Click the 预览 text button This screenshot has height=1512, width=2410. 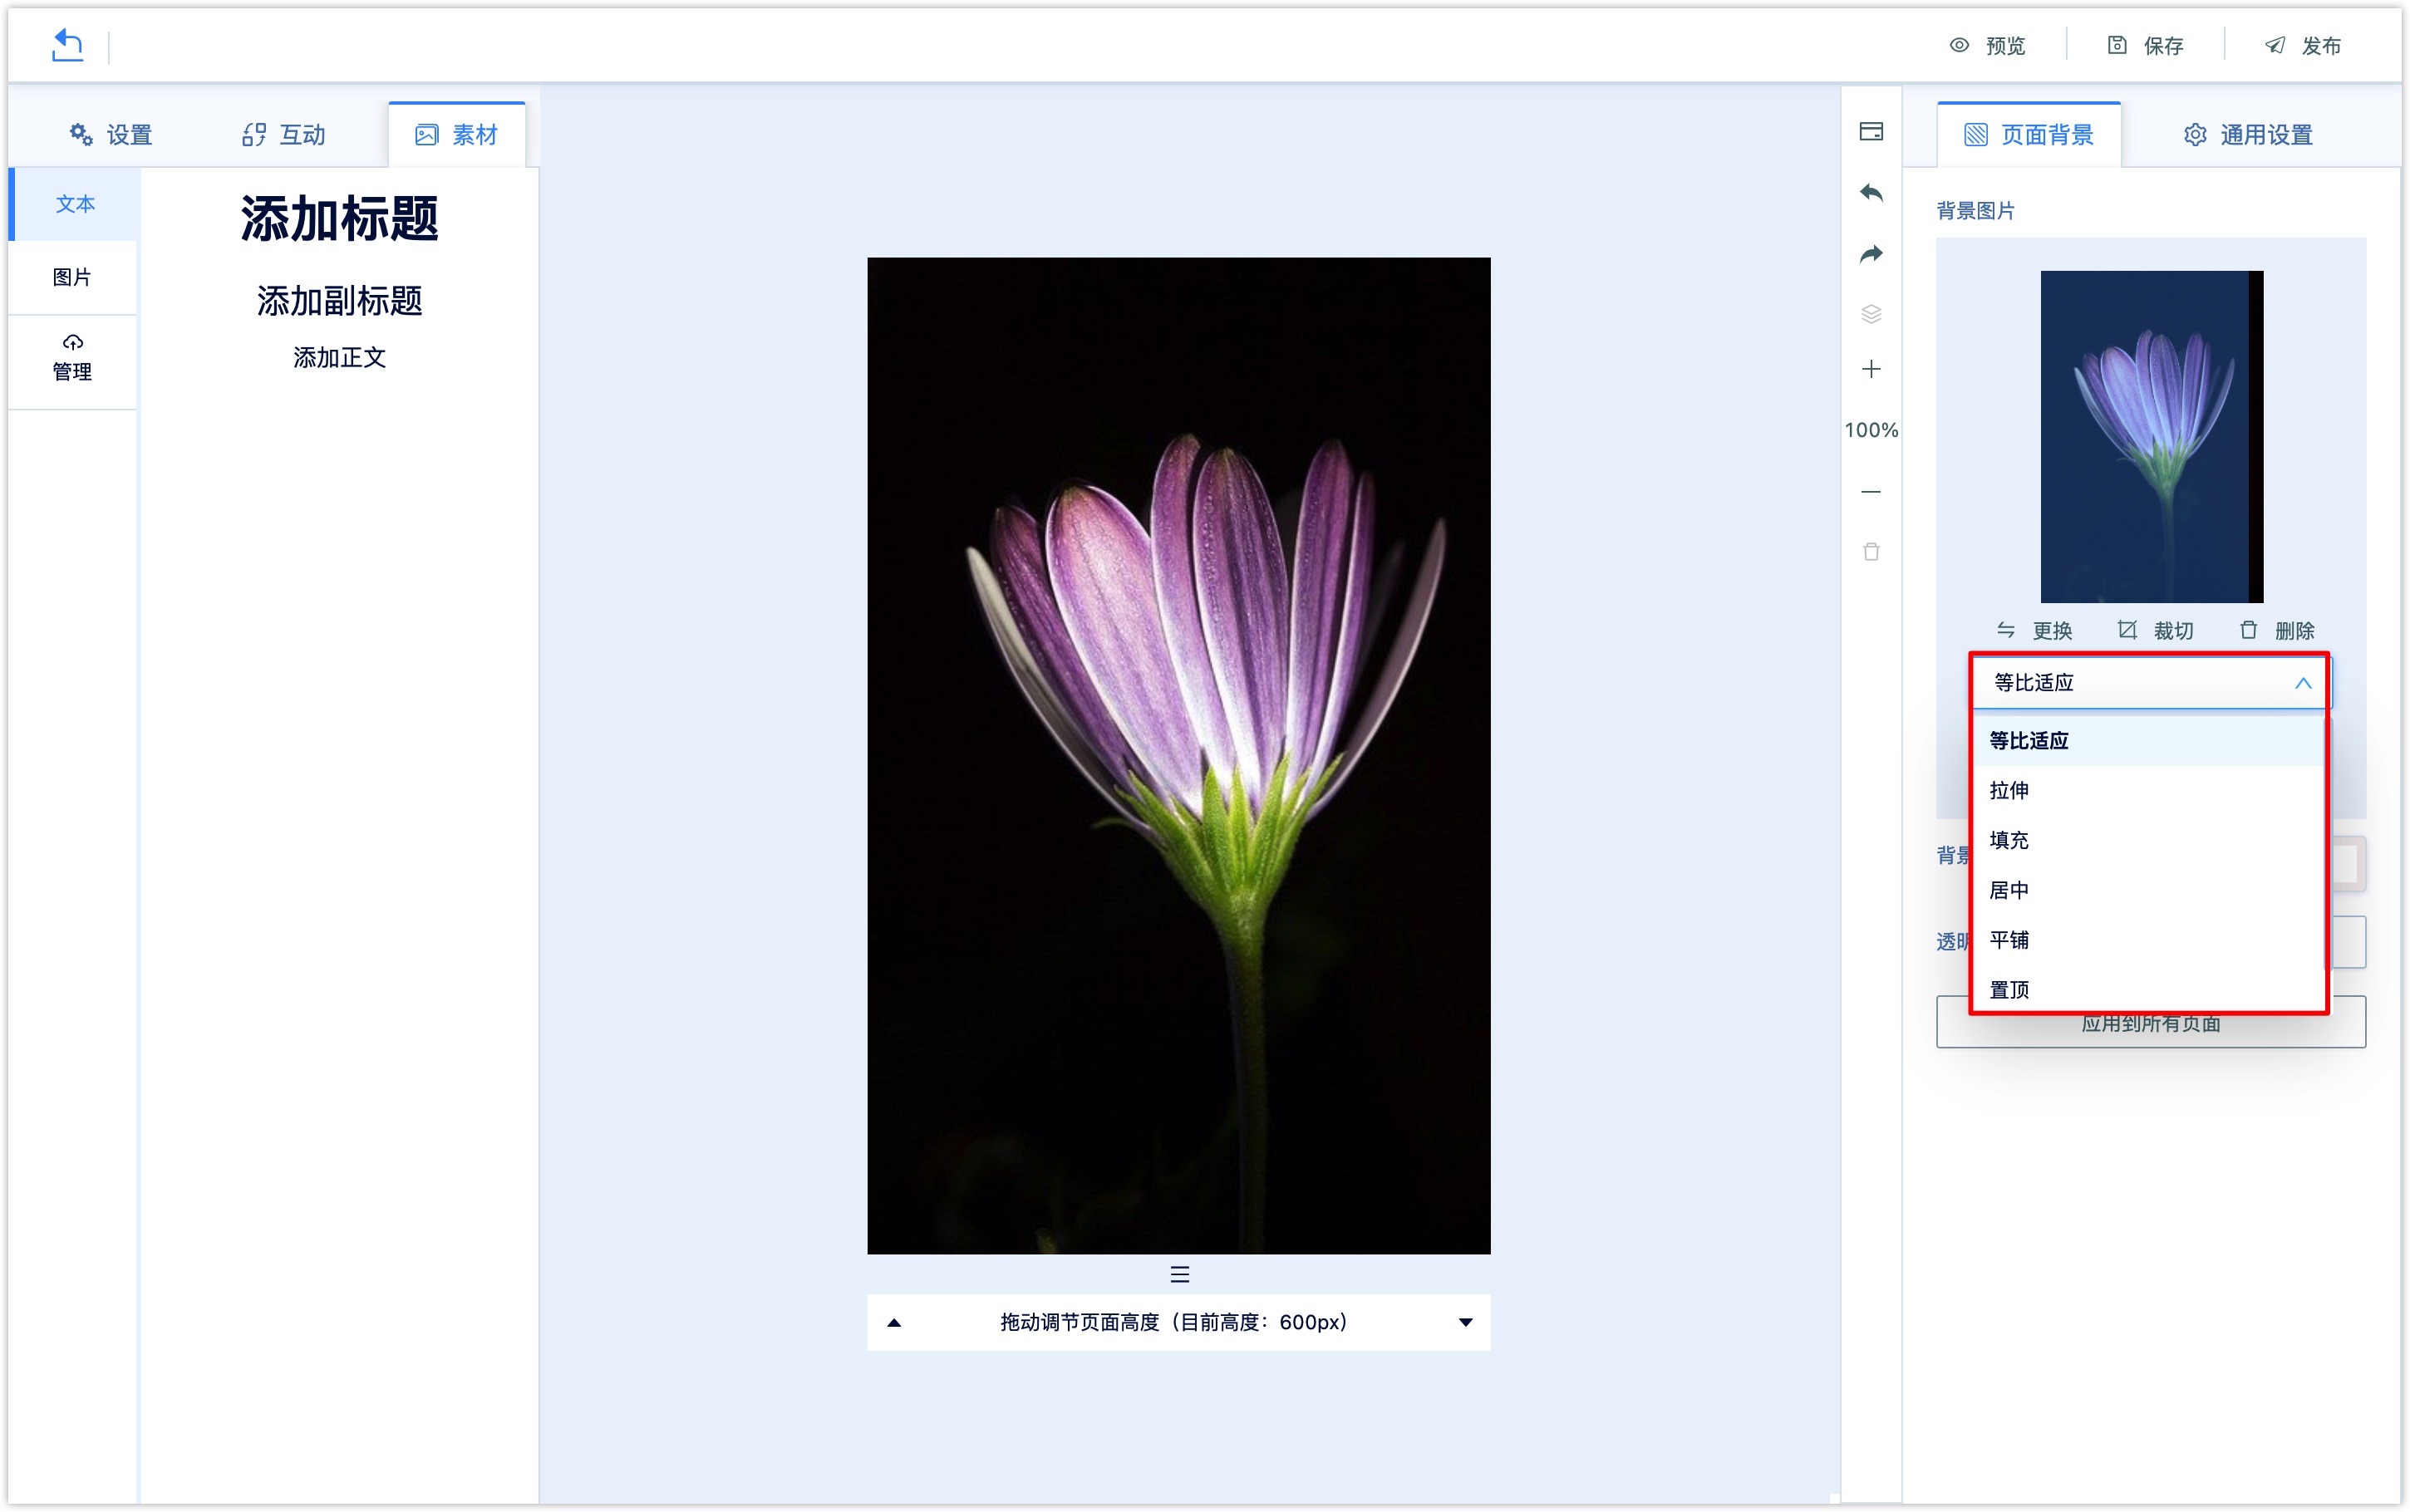point(2005,46)
